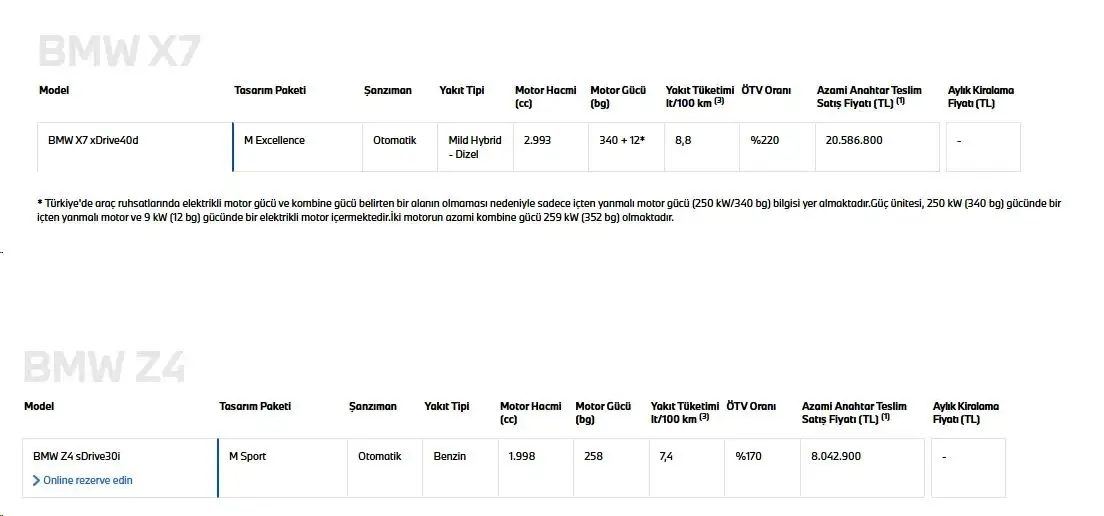Click the 340 + 12* engine power value
The width and height of the screenshot is (1104, 516).
622,140
